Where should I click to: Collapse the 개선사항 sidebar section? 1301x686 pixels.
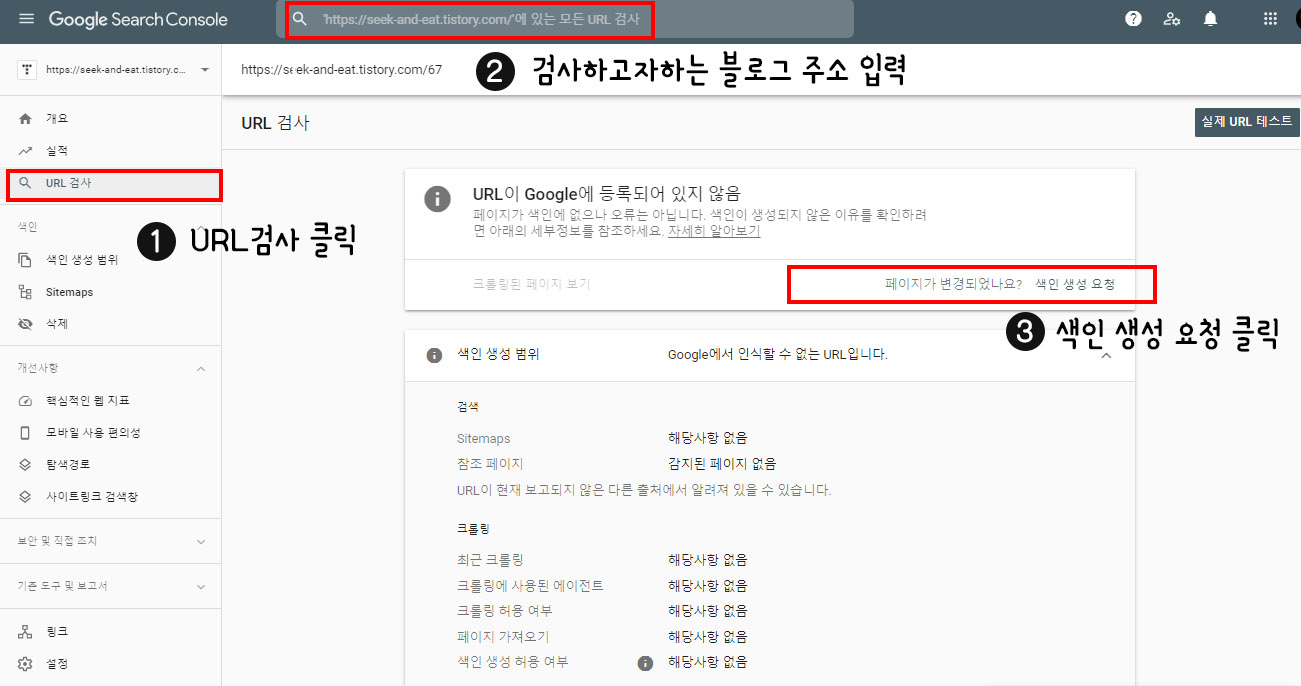[x=201, y=369]
